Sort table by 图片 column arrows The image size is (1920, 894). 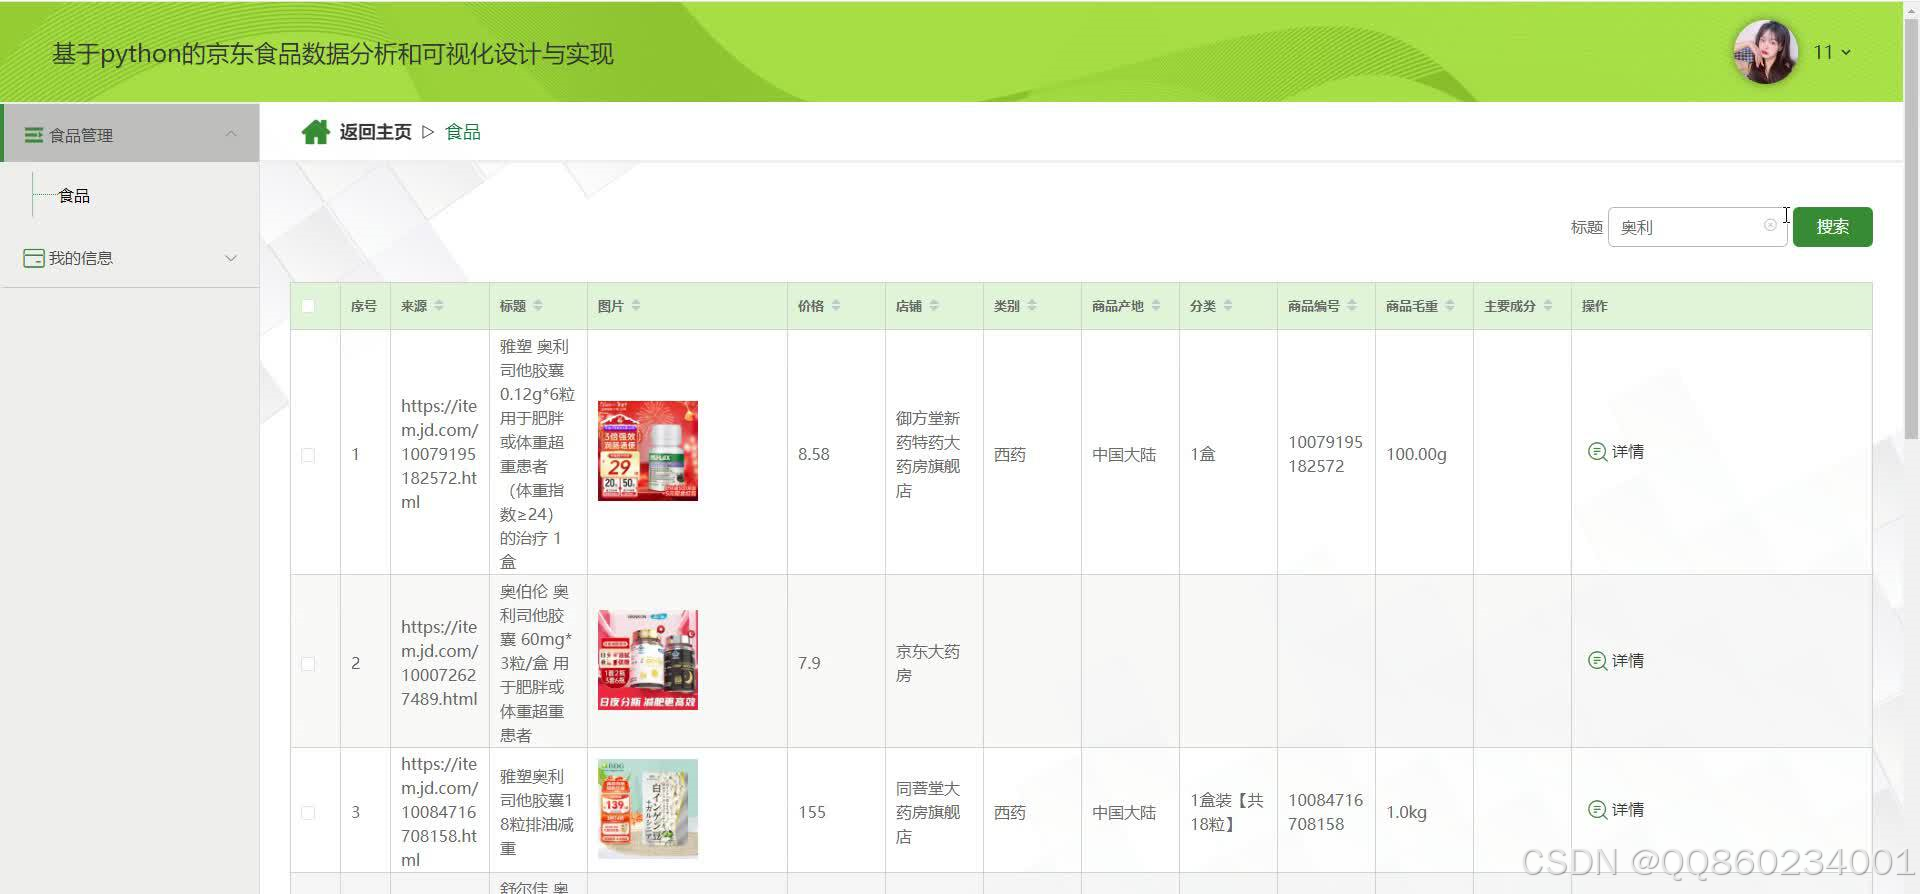coord(636,305)
